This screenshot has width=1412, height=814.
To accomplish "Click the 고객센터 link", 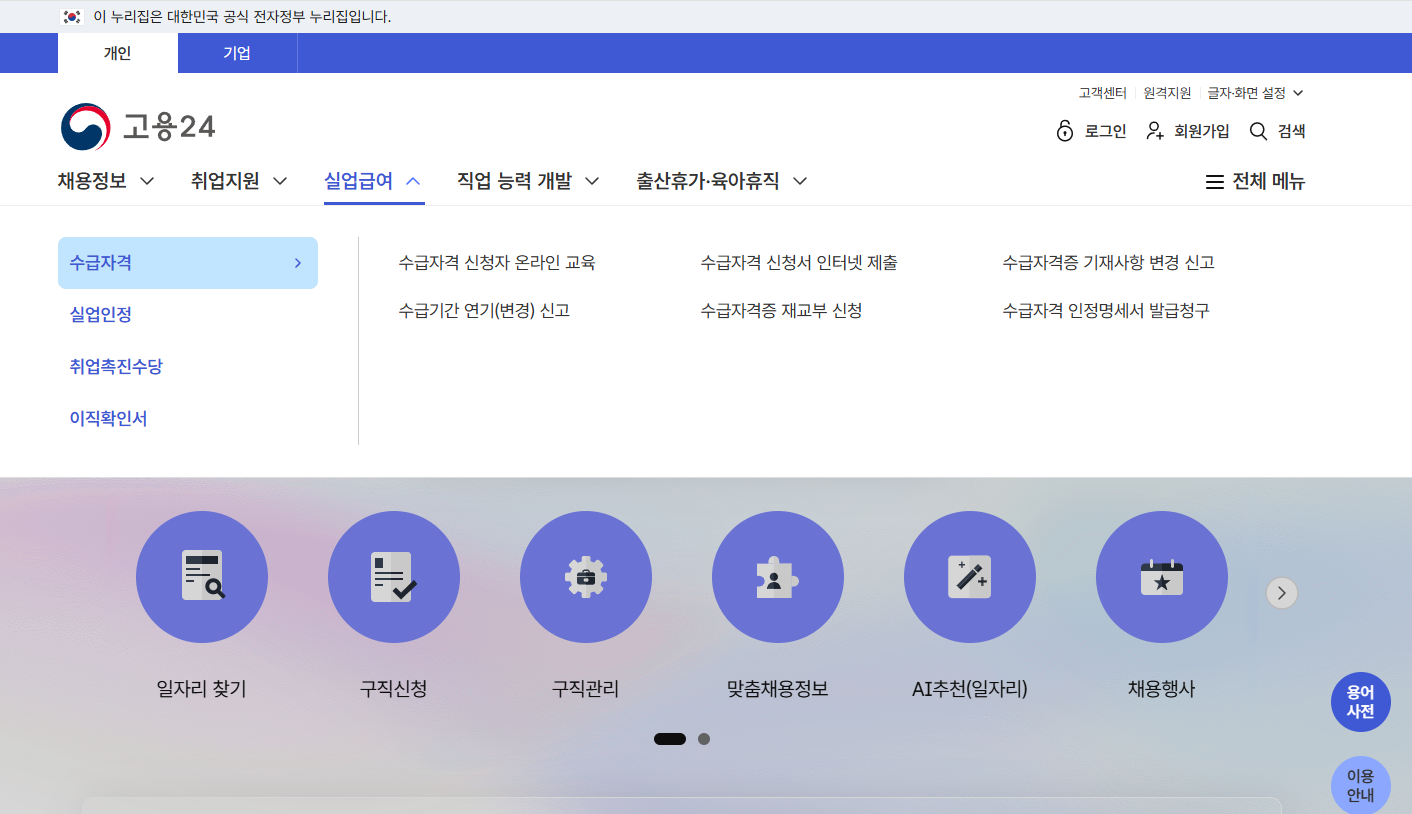I will pos(1102,93).
